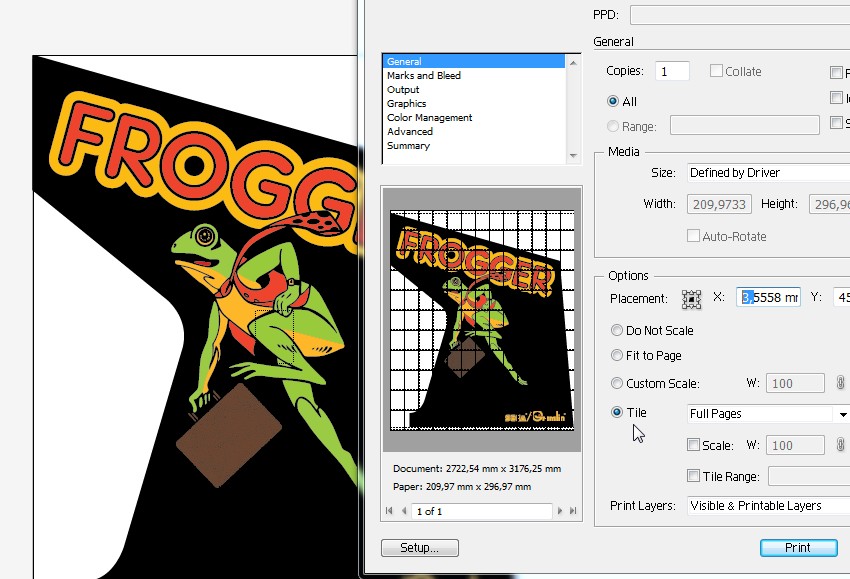Select the Fit to Page option
Viewport: 850px width, 579px height.
tap(616, 355)
